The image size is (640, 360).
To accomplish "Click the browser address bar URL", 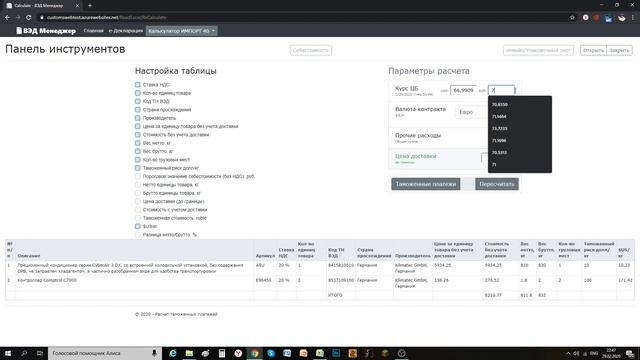I will coord(106,18).
